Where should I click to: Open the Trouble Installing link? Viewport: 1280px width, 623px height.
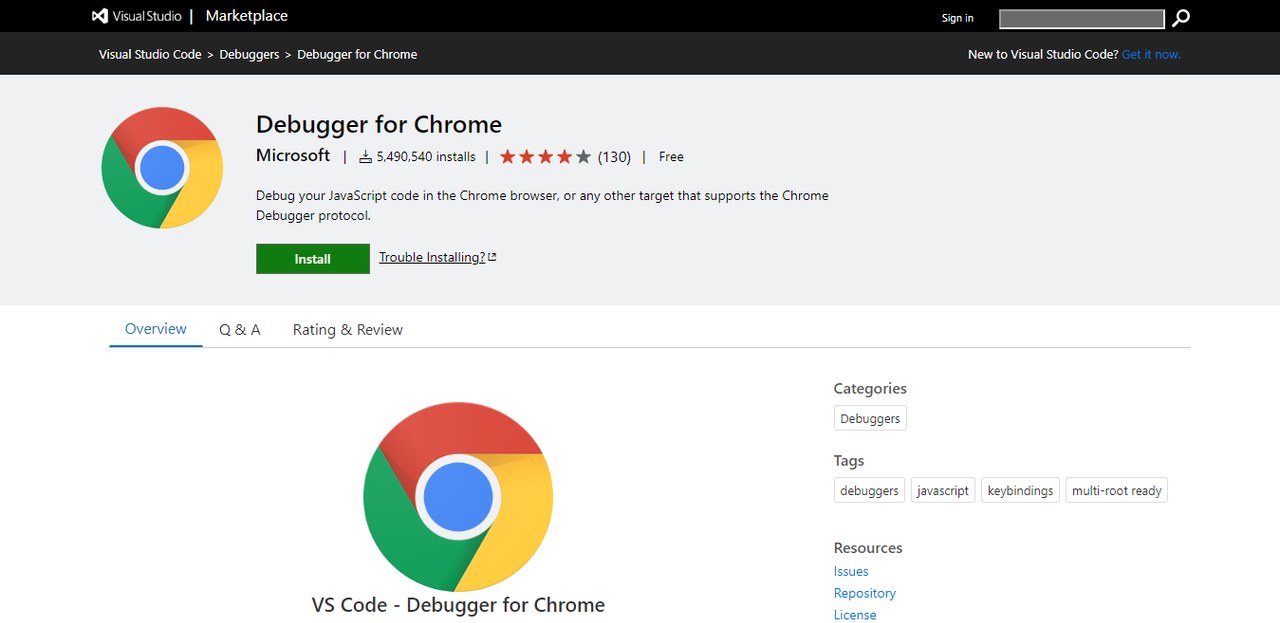(x=432, y=257)
